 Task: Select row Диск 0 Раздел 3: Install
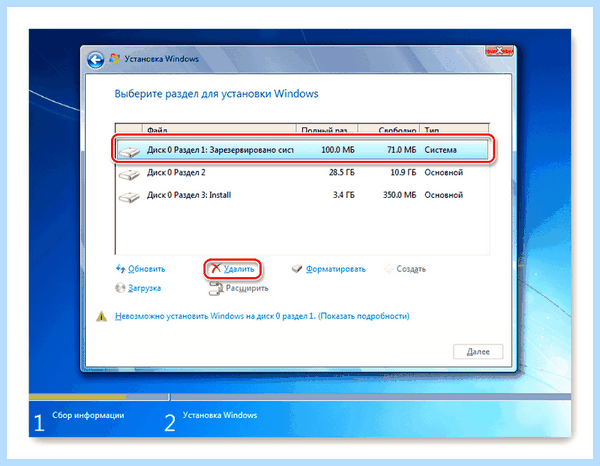click(302, 195)
